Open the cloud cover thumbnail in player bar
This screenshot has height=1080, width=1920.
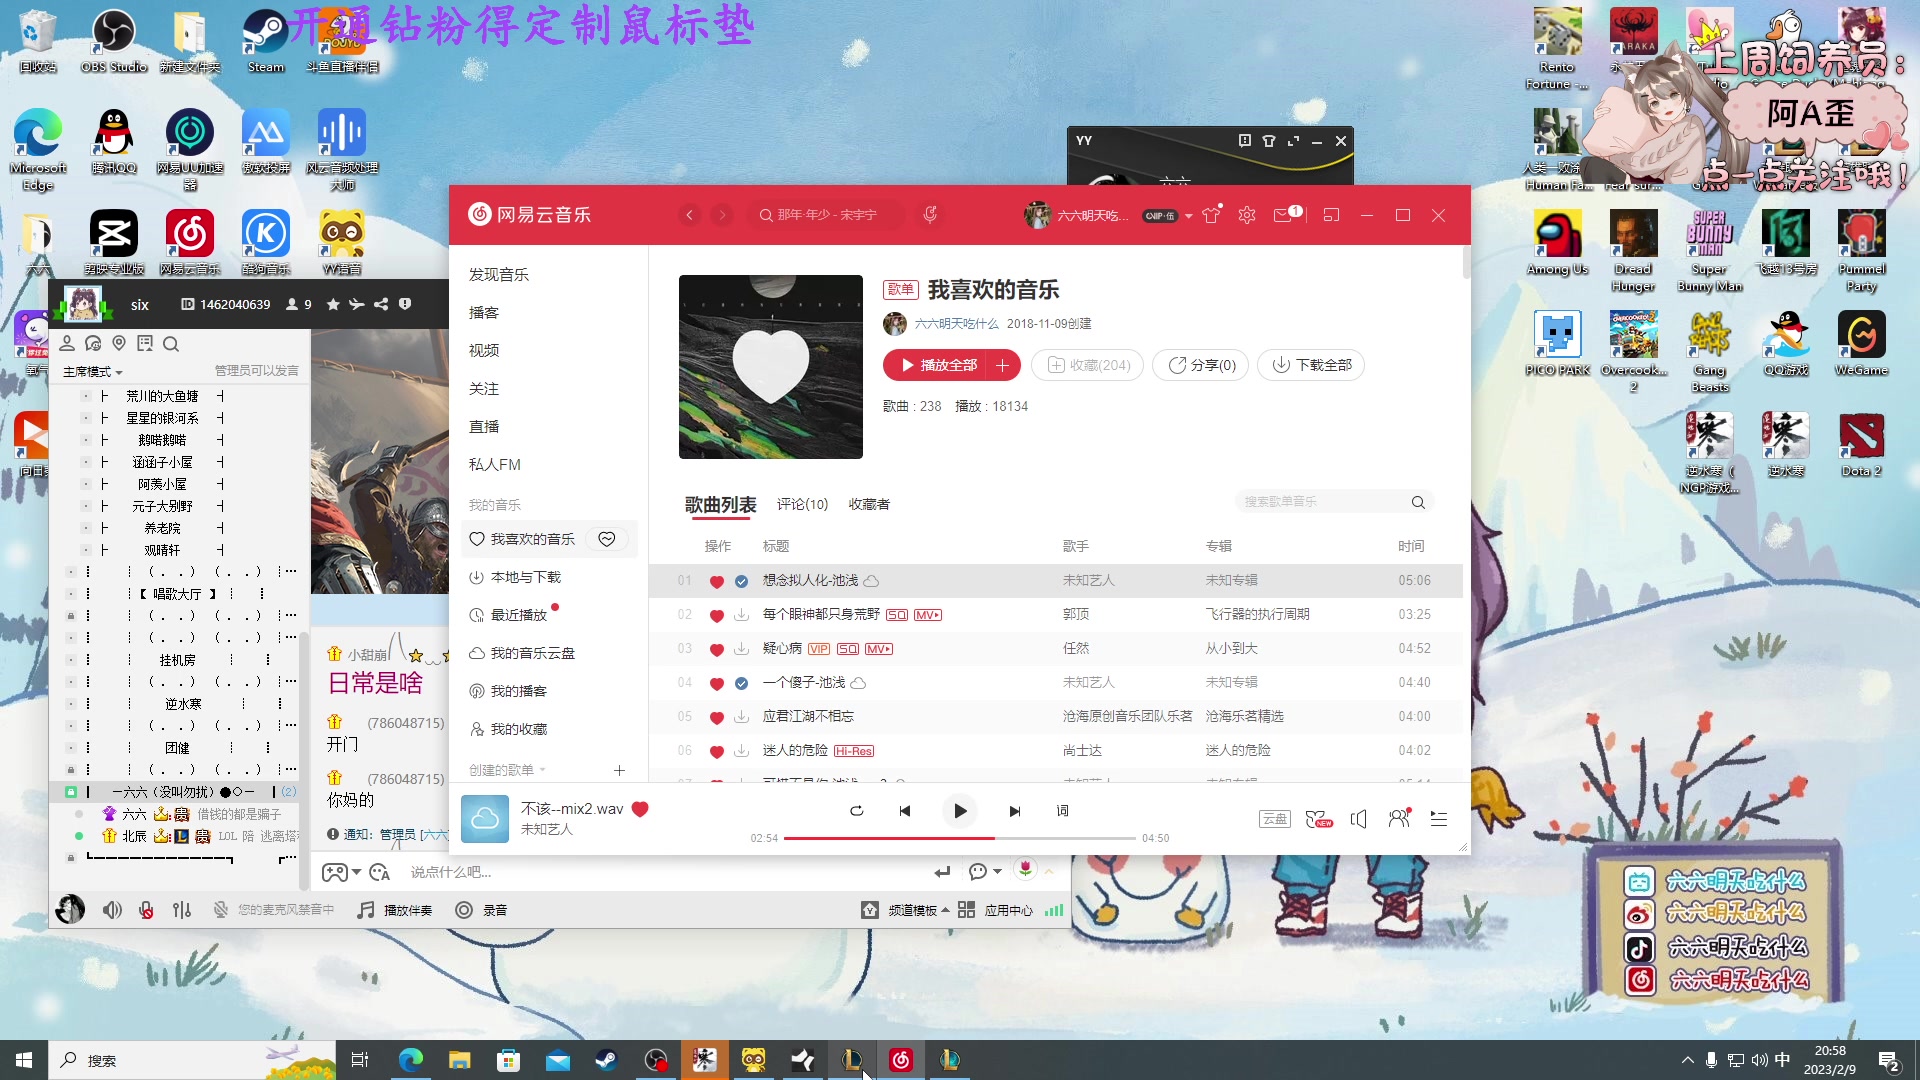tap(485, 819)
